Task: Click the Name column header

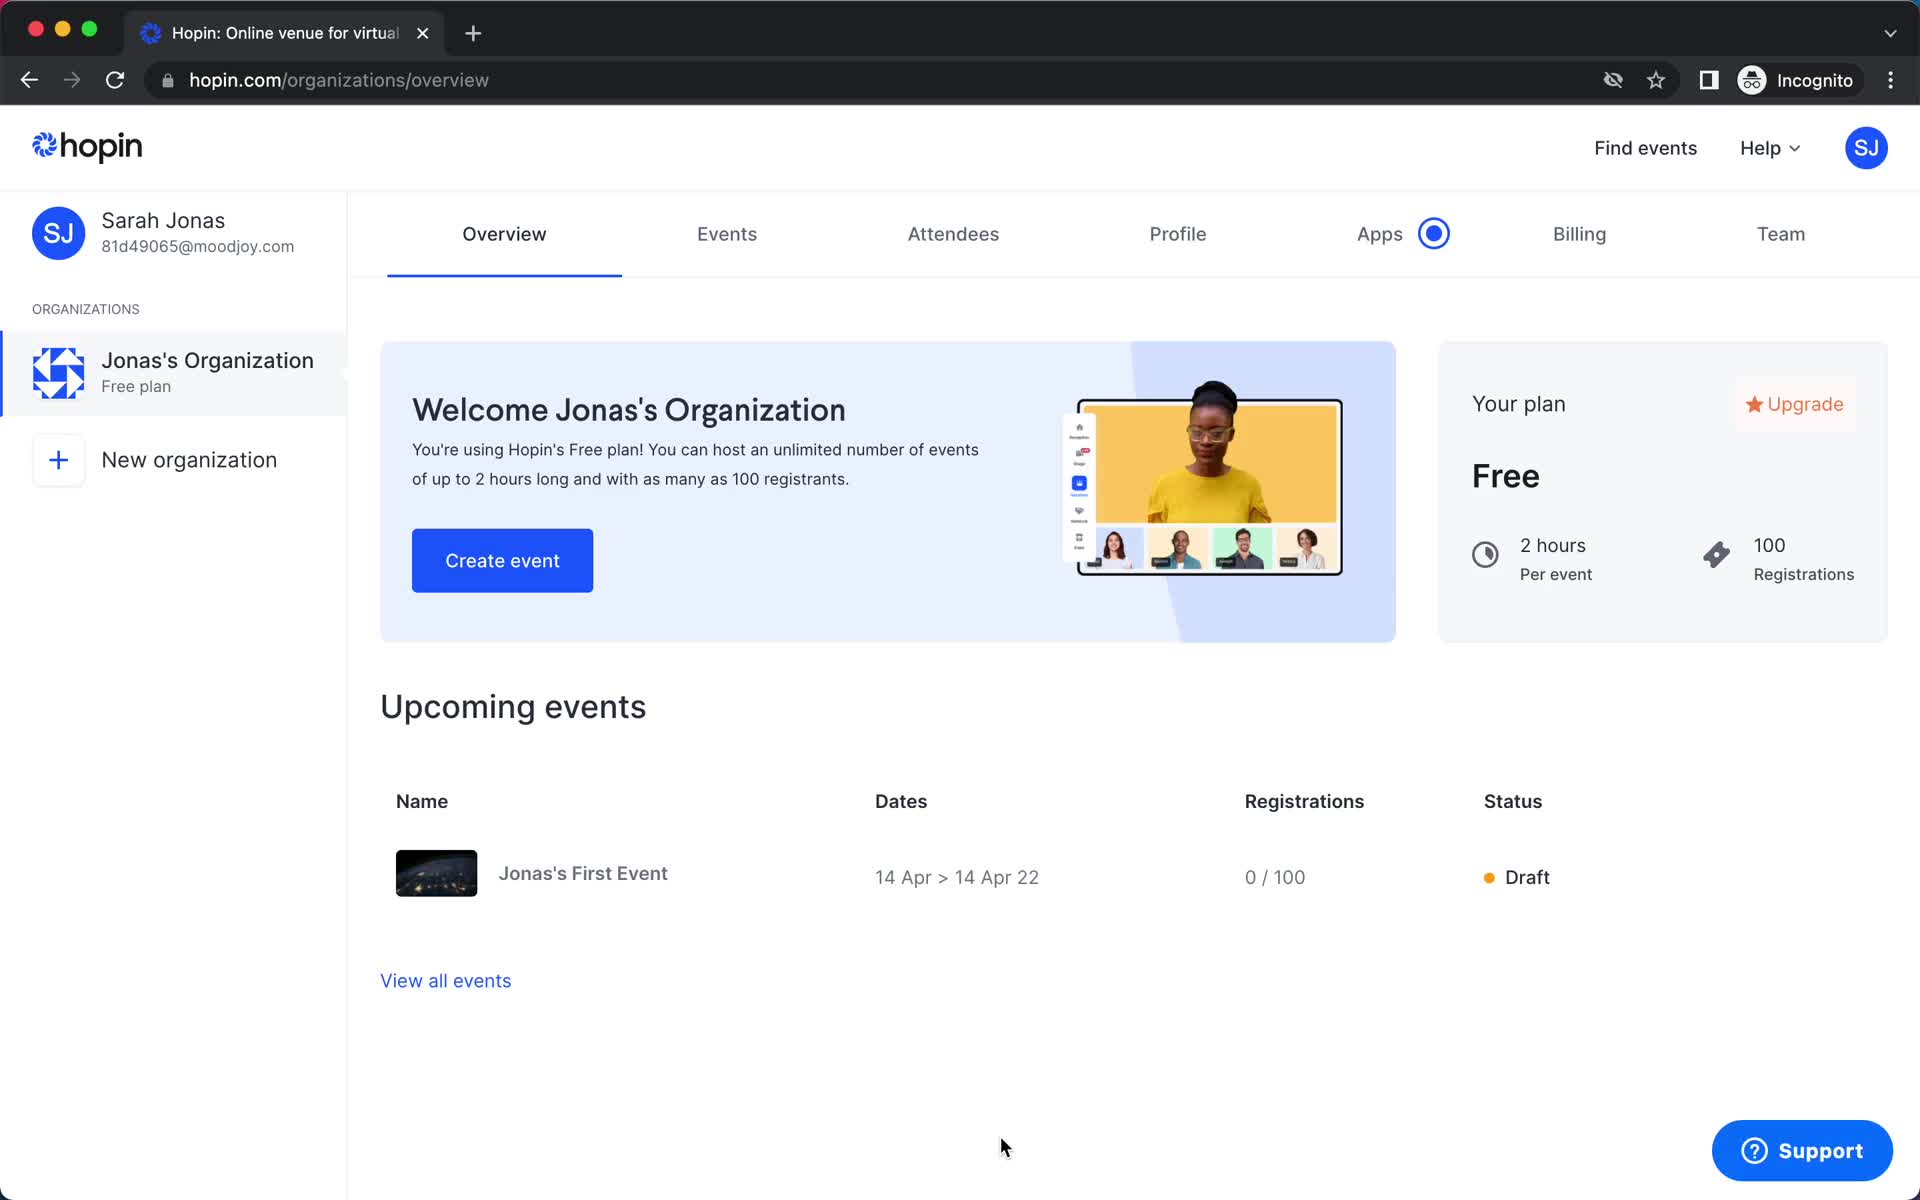Action: [x=422, y=801]
